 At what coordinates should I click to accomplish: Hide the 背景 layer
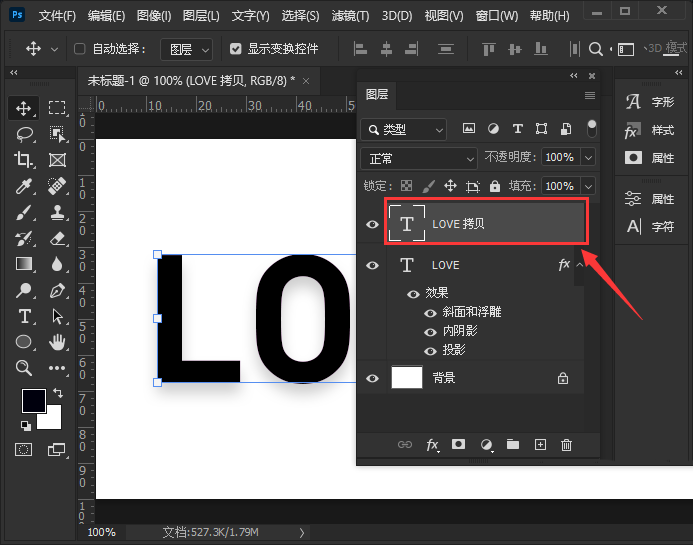tap(372, 378)
